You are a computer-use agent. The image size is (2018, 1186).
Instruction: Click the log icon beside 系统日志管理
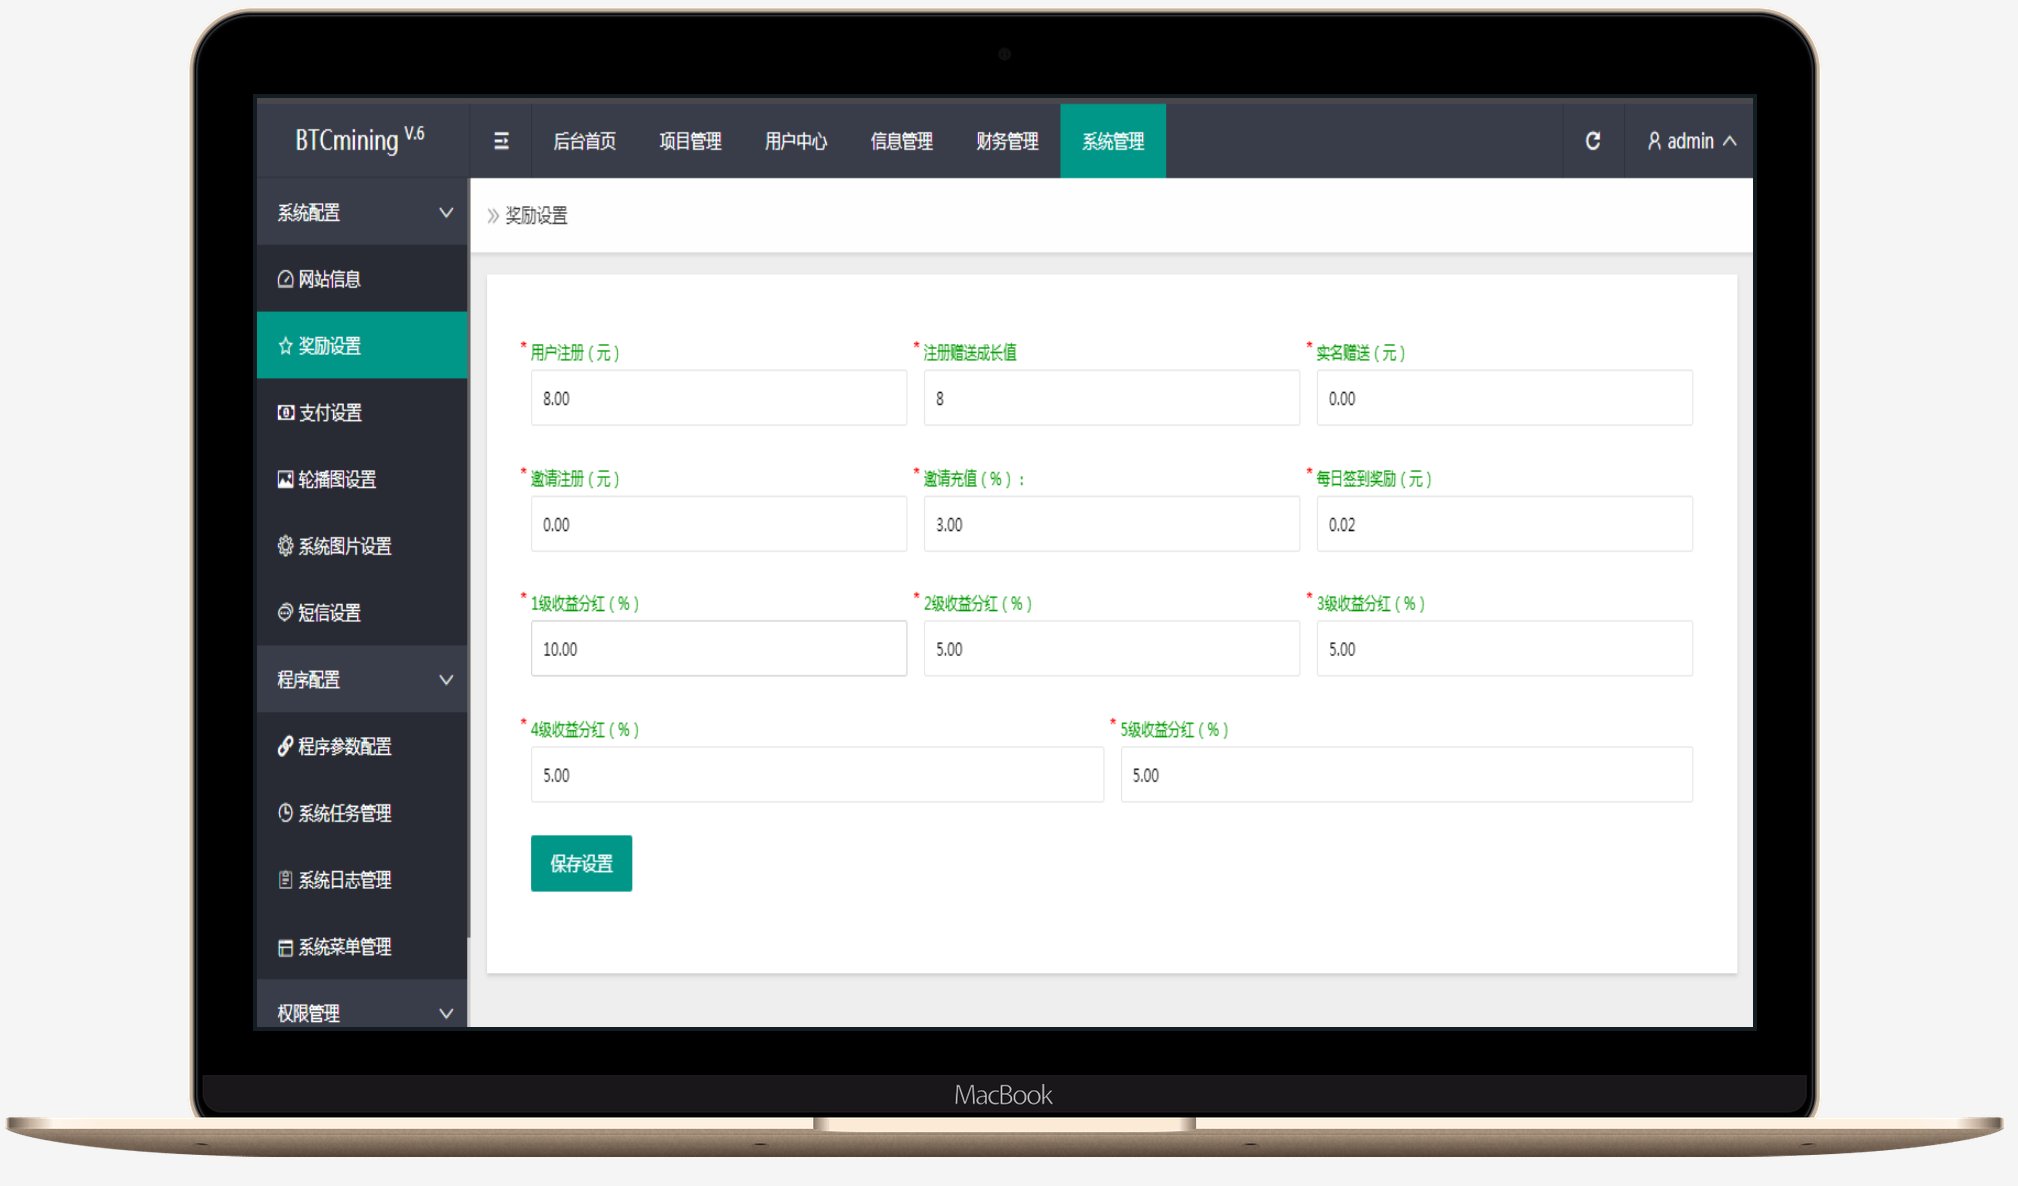[x=285, y=880]
